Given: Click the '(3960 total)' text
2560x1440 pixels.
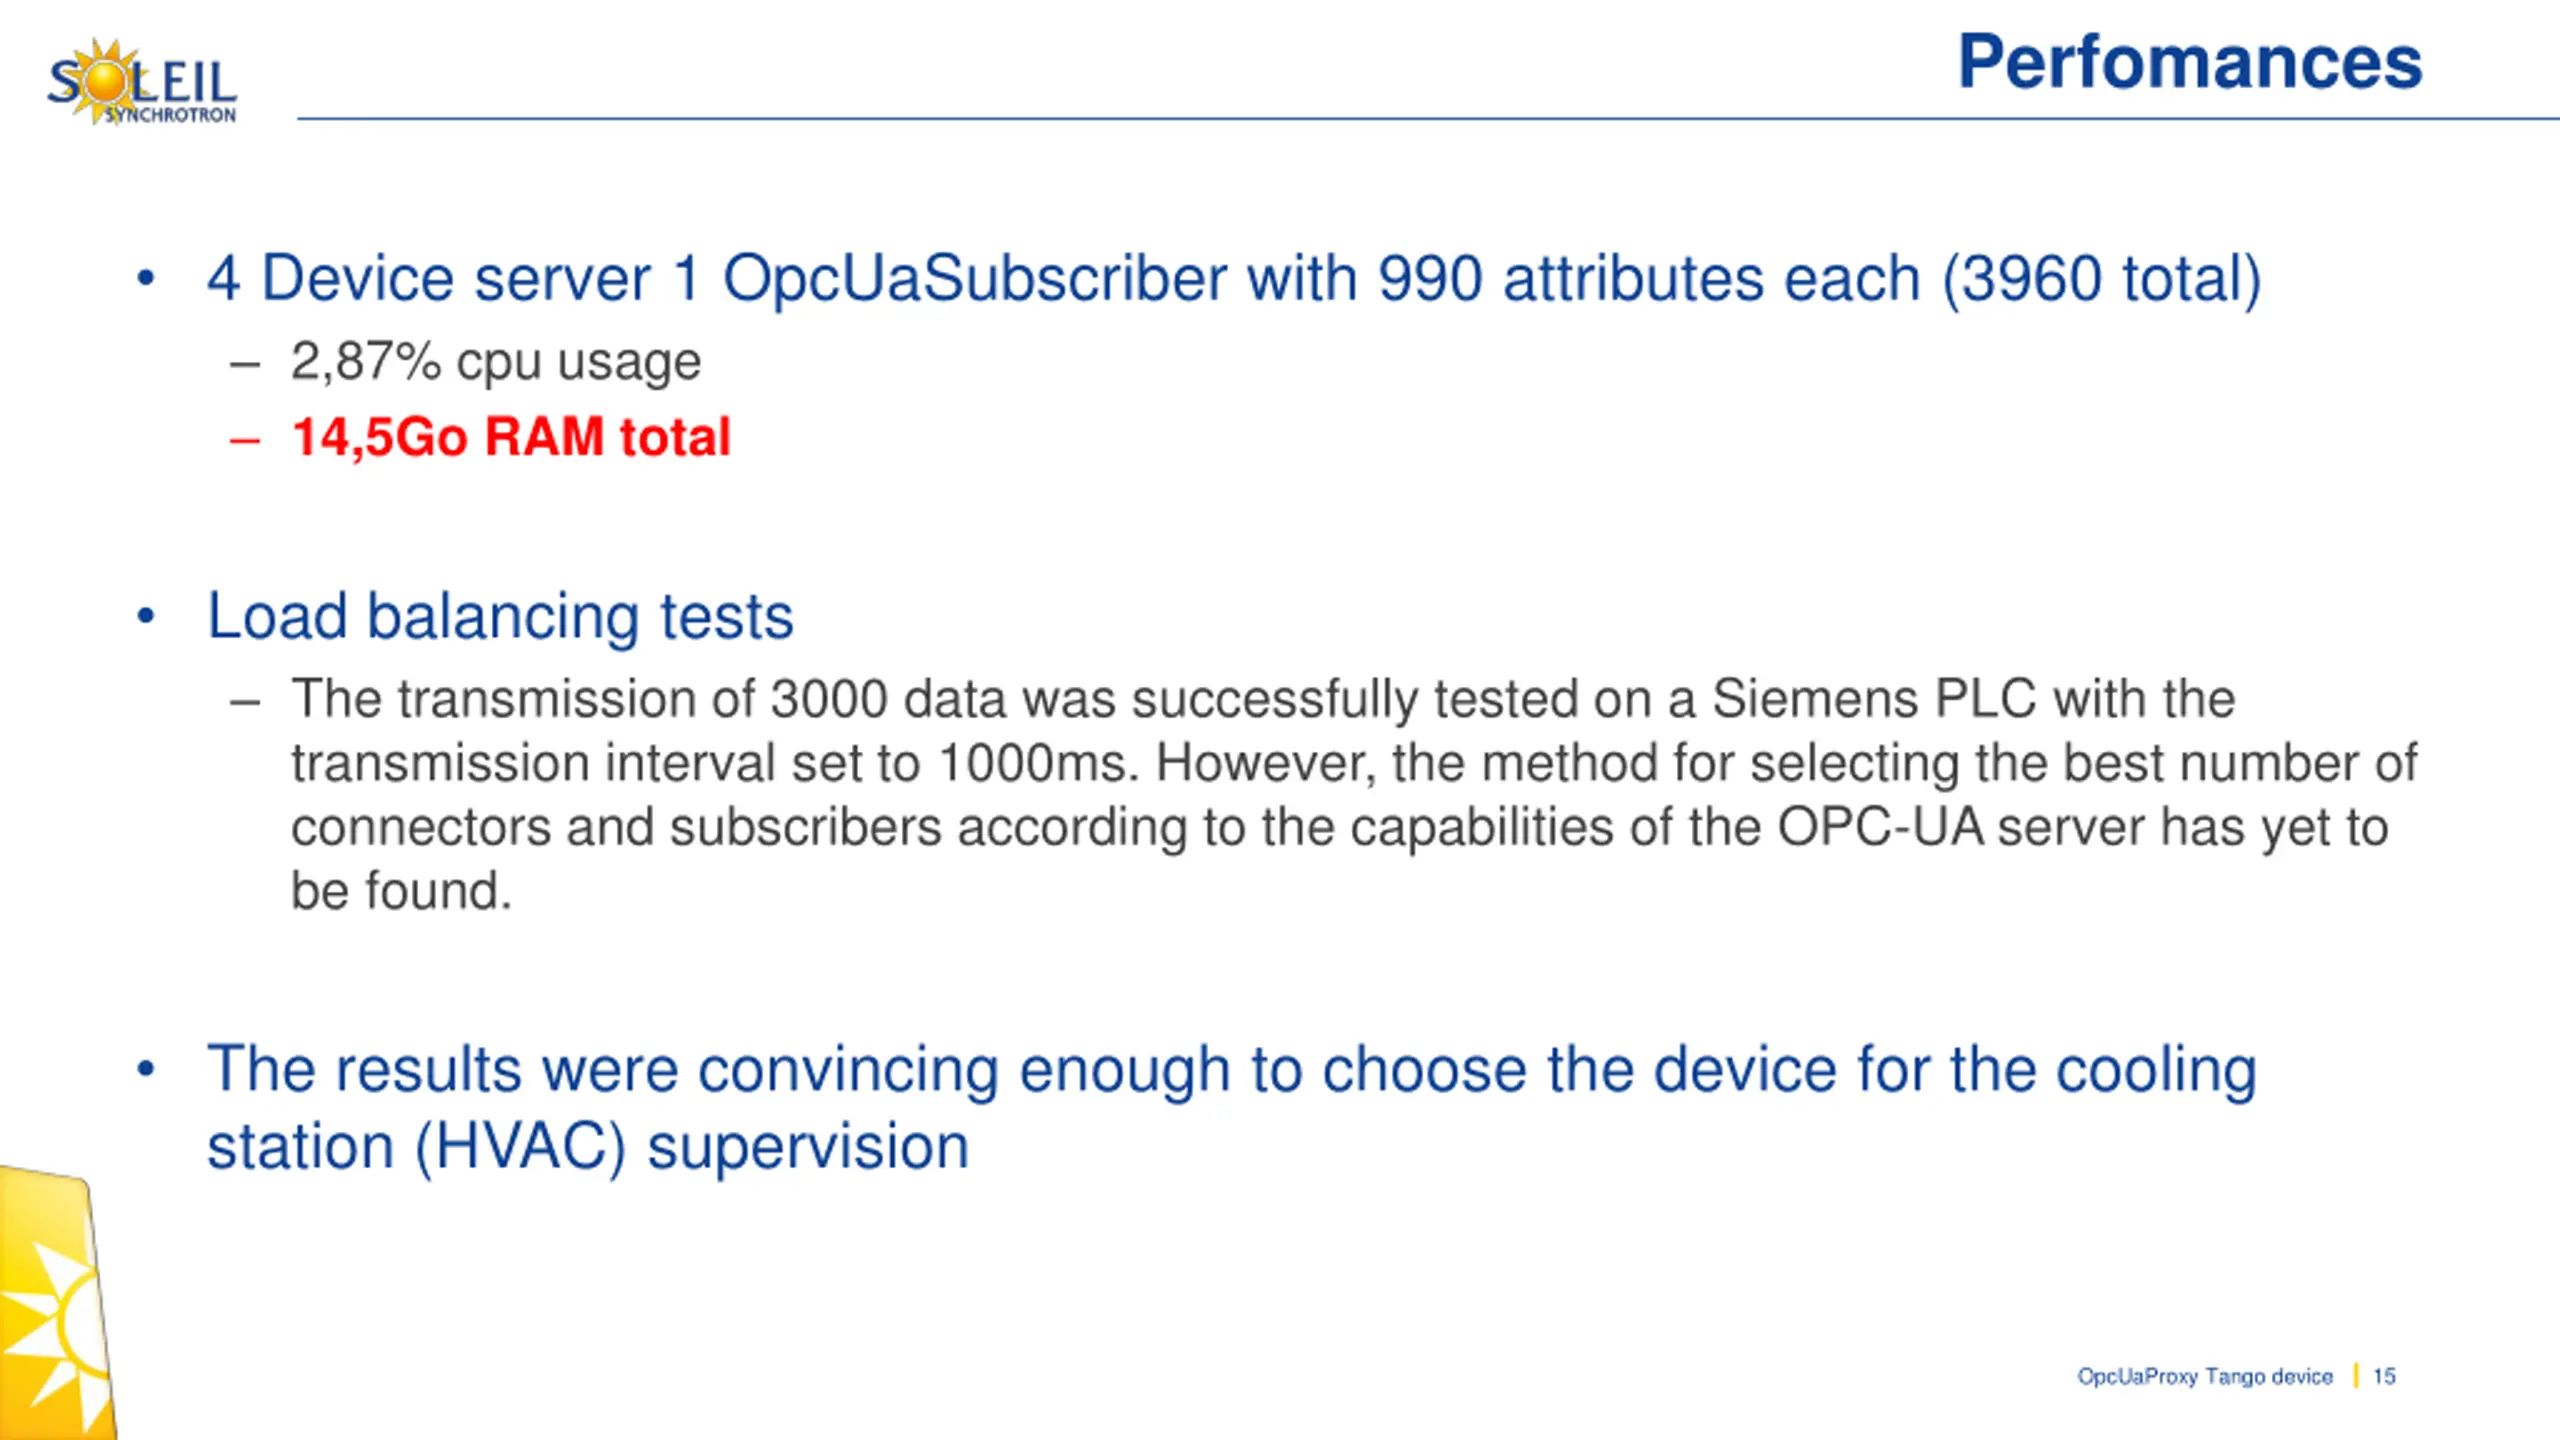Looking at the screenshot, I should pos(2101,278).
